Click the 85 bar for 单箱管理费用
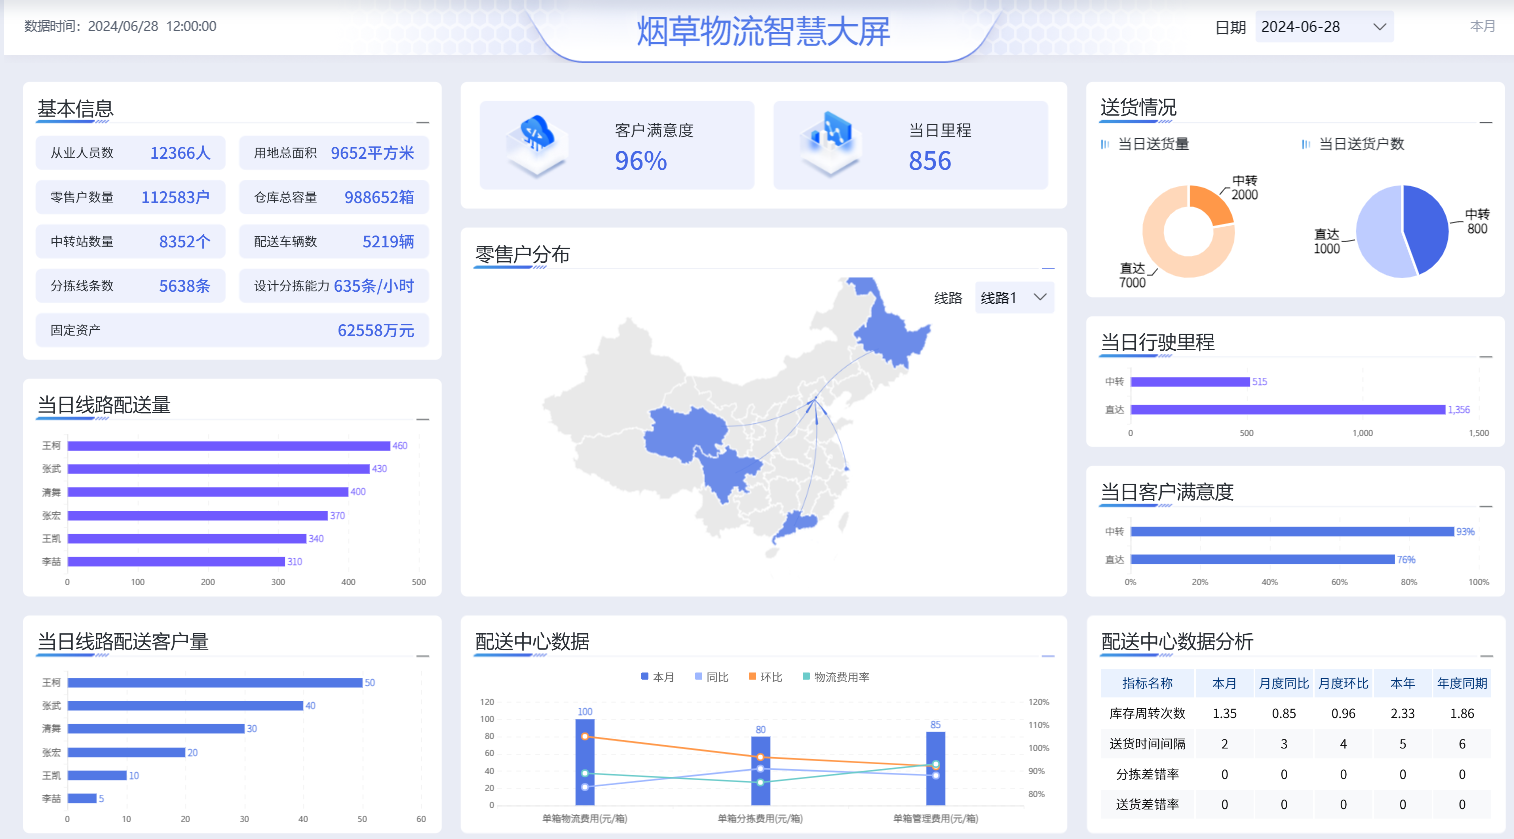 (x=936, y=768)
